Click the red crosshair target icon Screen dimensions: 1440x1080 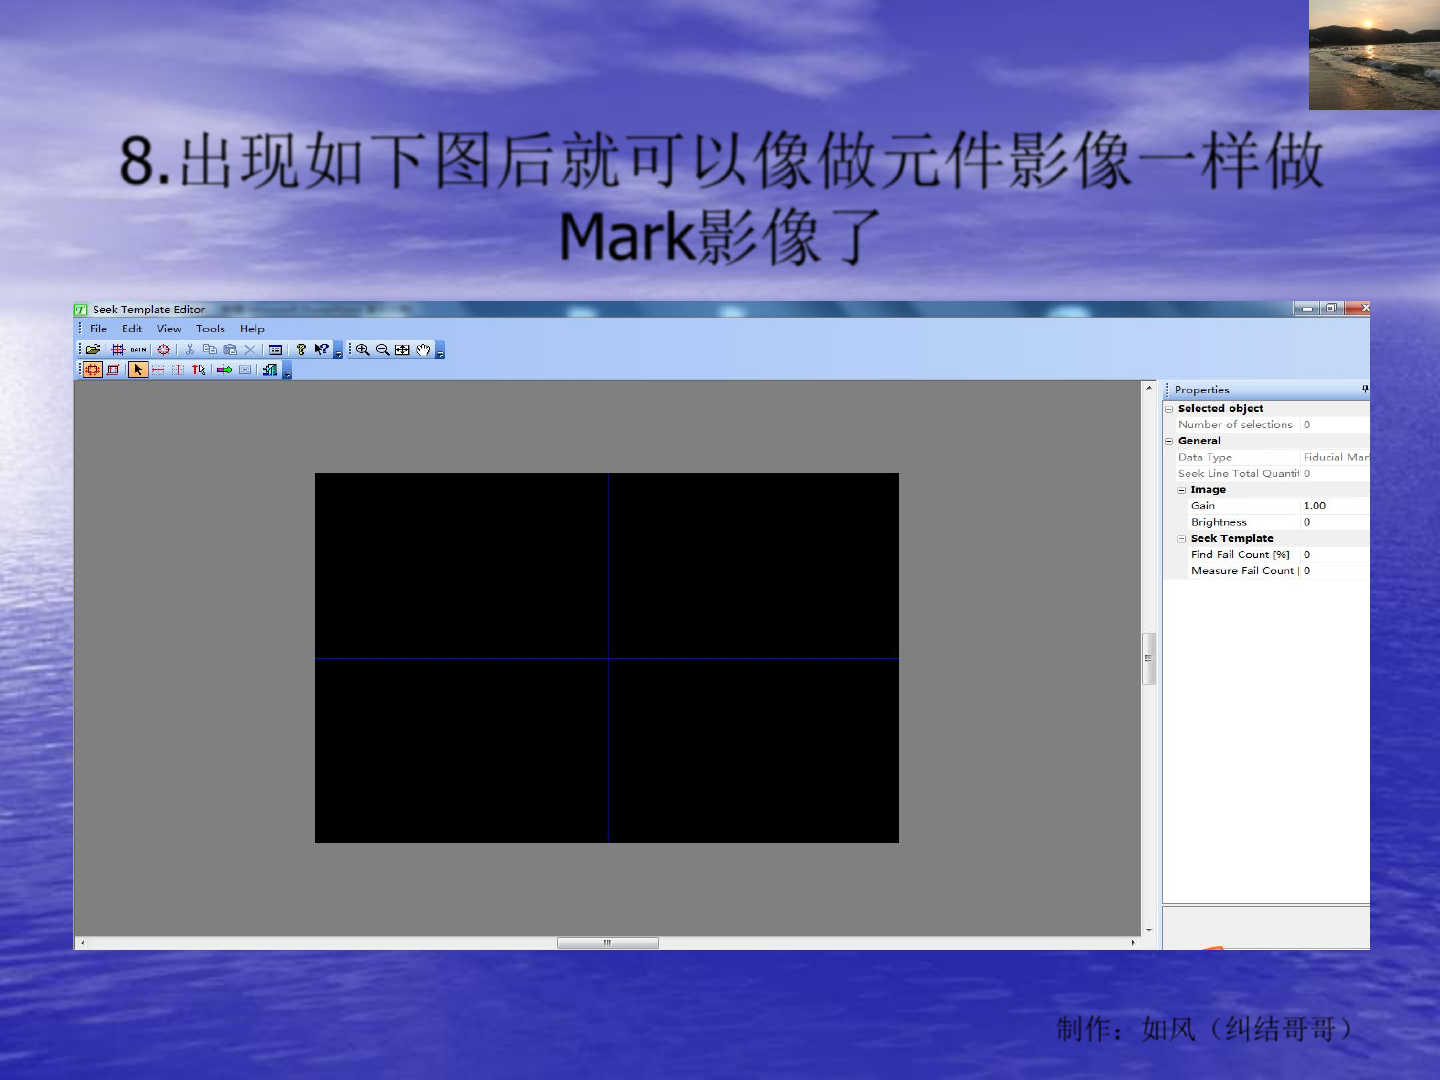tap(163, 350)
